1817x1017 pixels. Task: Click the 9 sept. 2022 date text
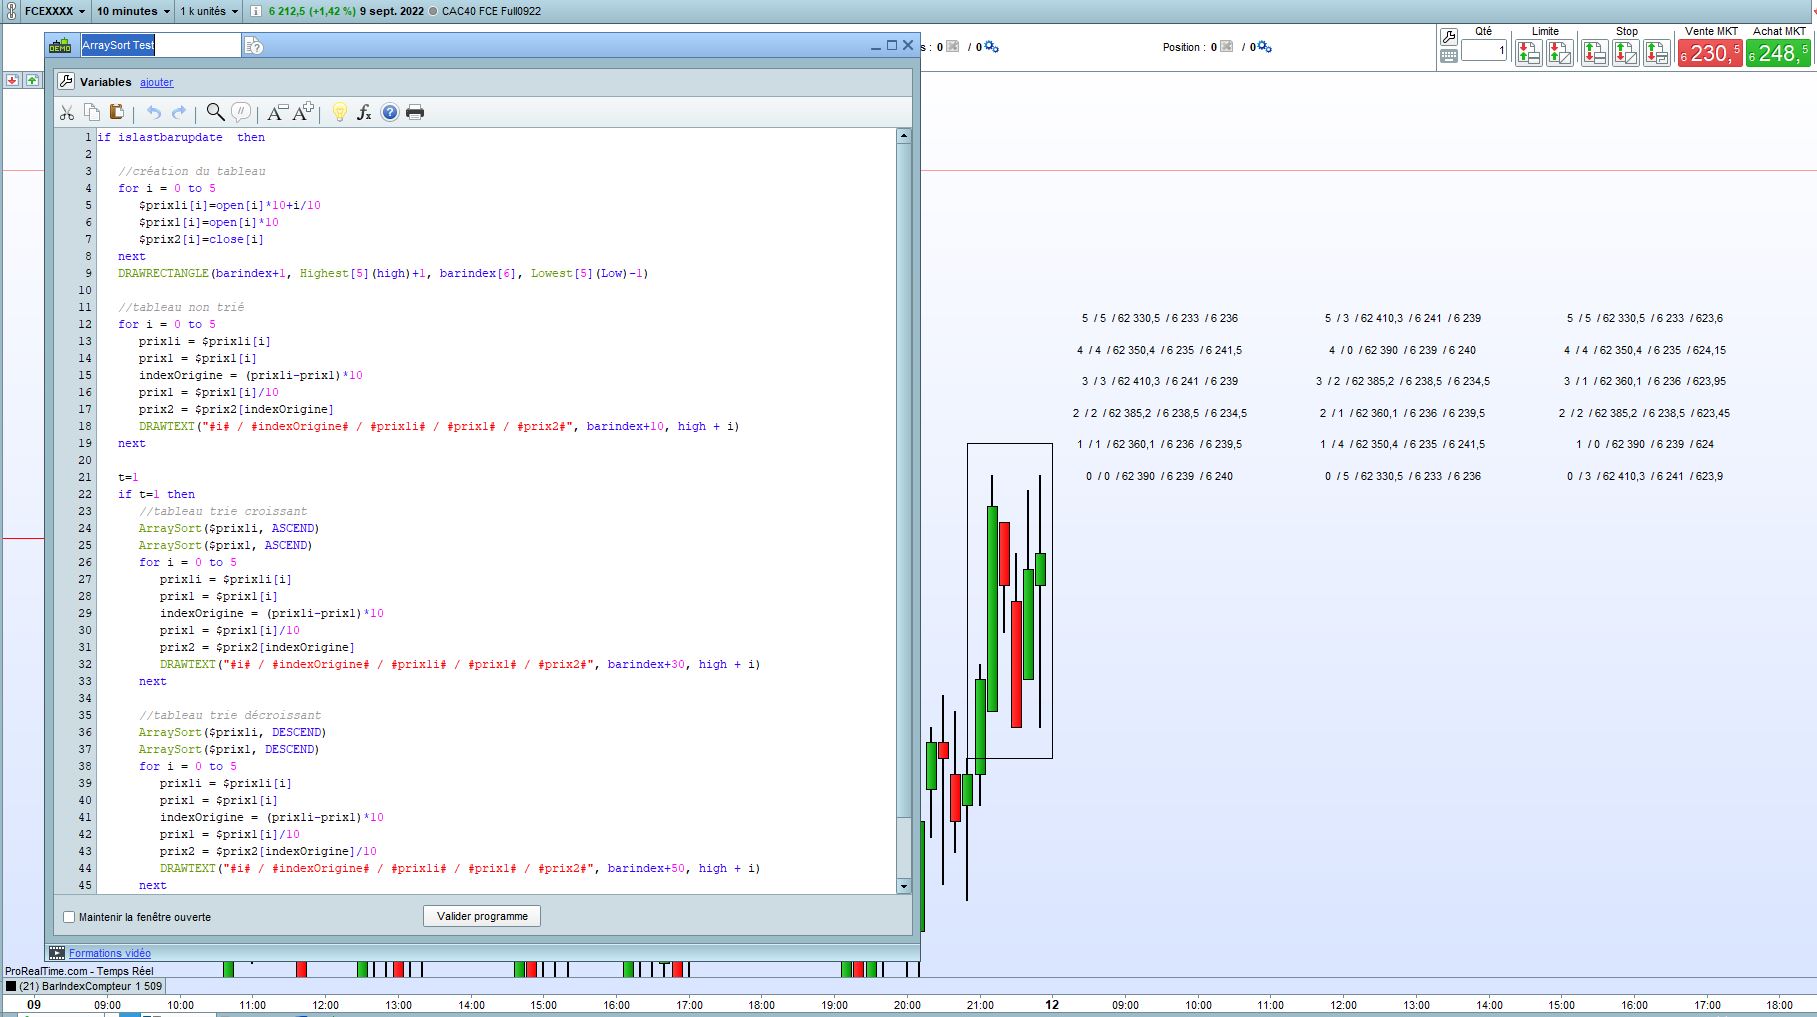[391, 11]
